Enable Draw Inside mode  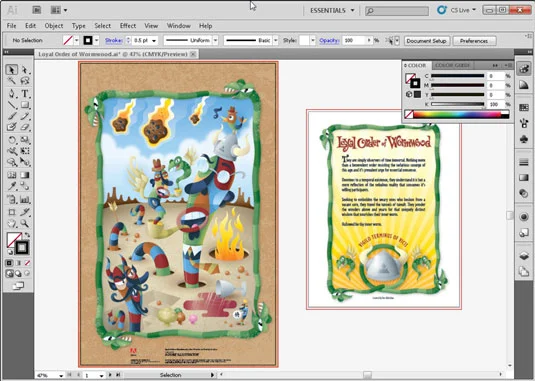click(27, 274)
